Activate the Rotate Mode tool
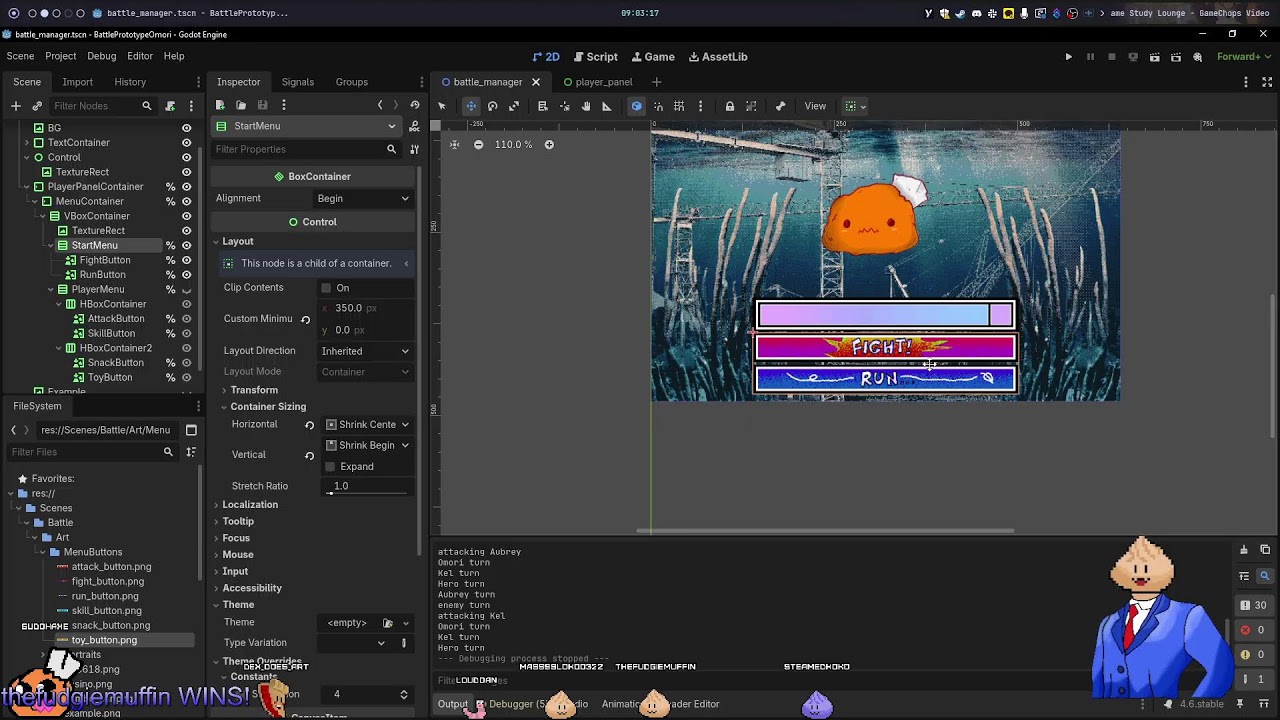1280x720 pixels. (492, 106)
